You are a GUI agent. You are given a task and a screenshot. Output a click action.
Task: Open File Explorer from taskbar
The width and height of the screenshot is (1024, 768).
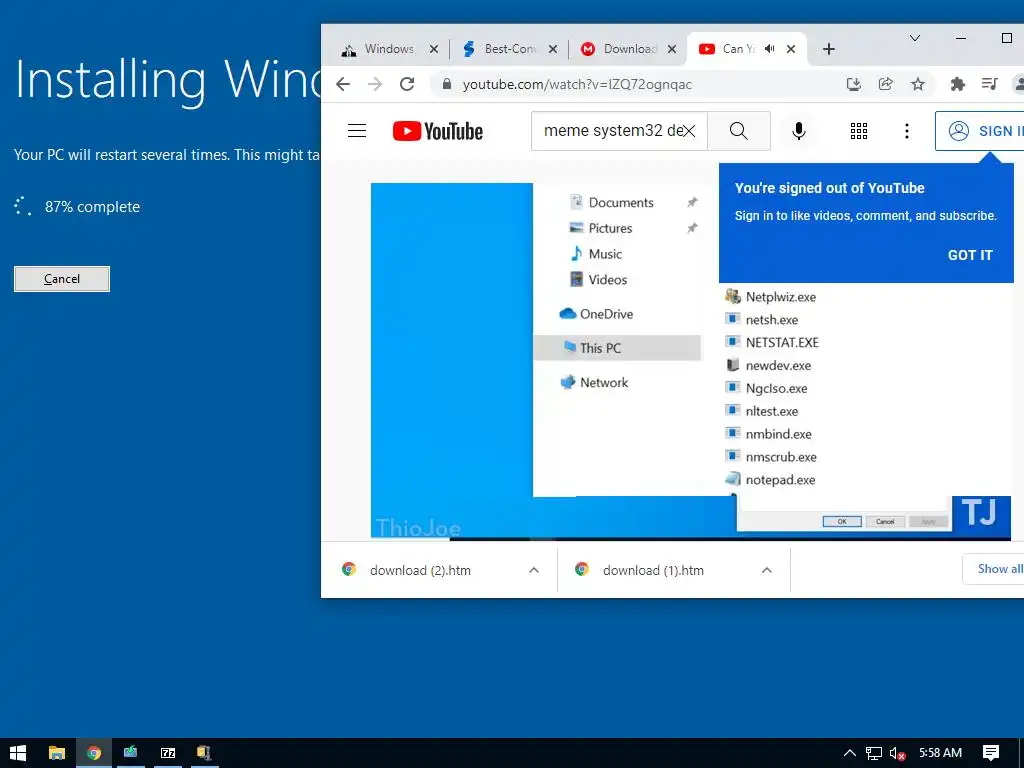57,753
